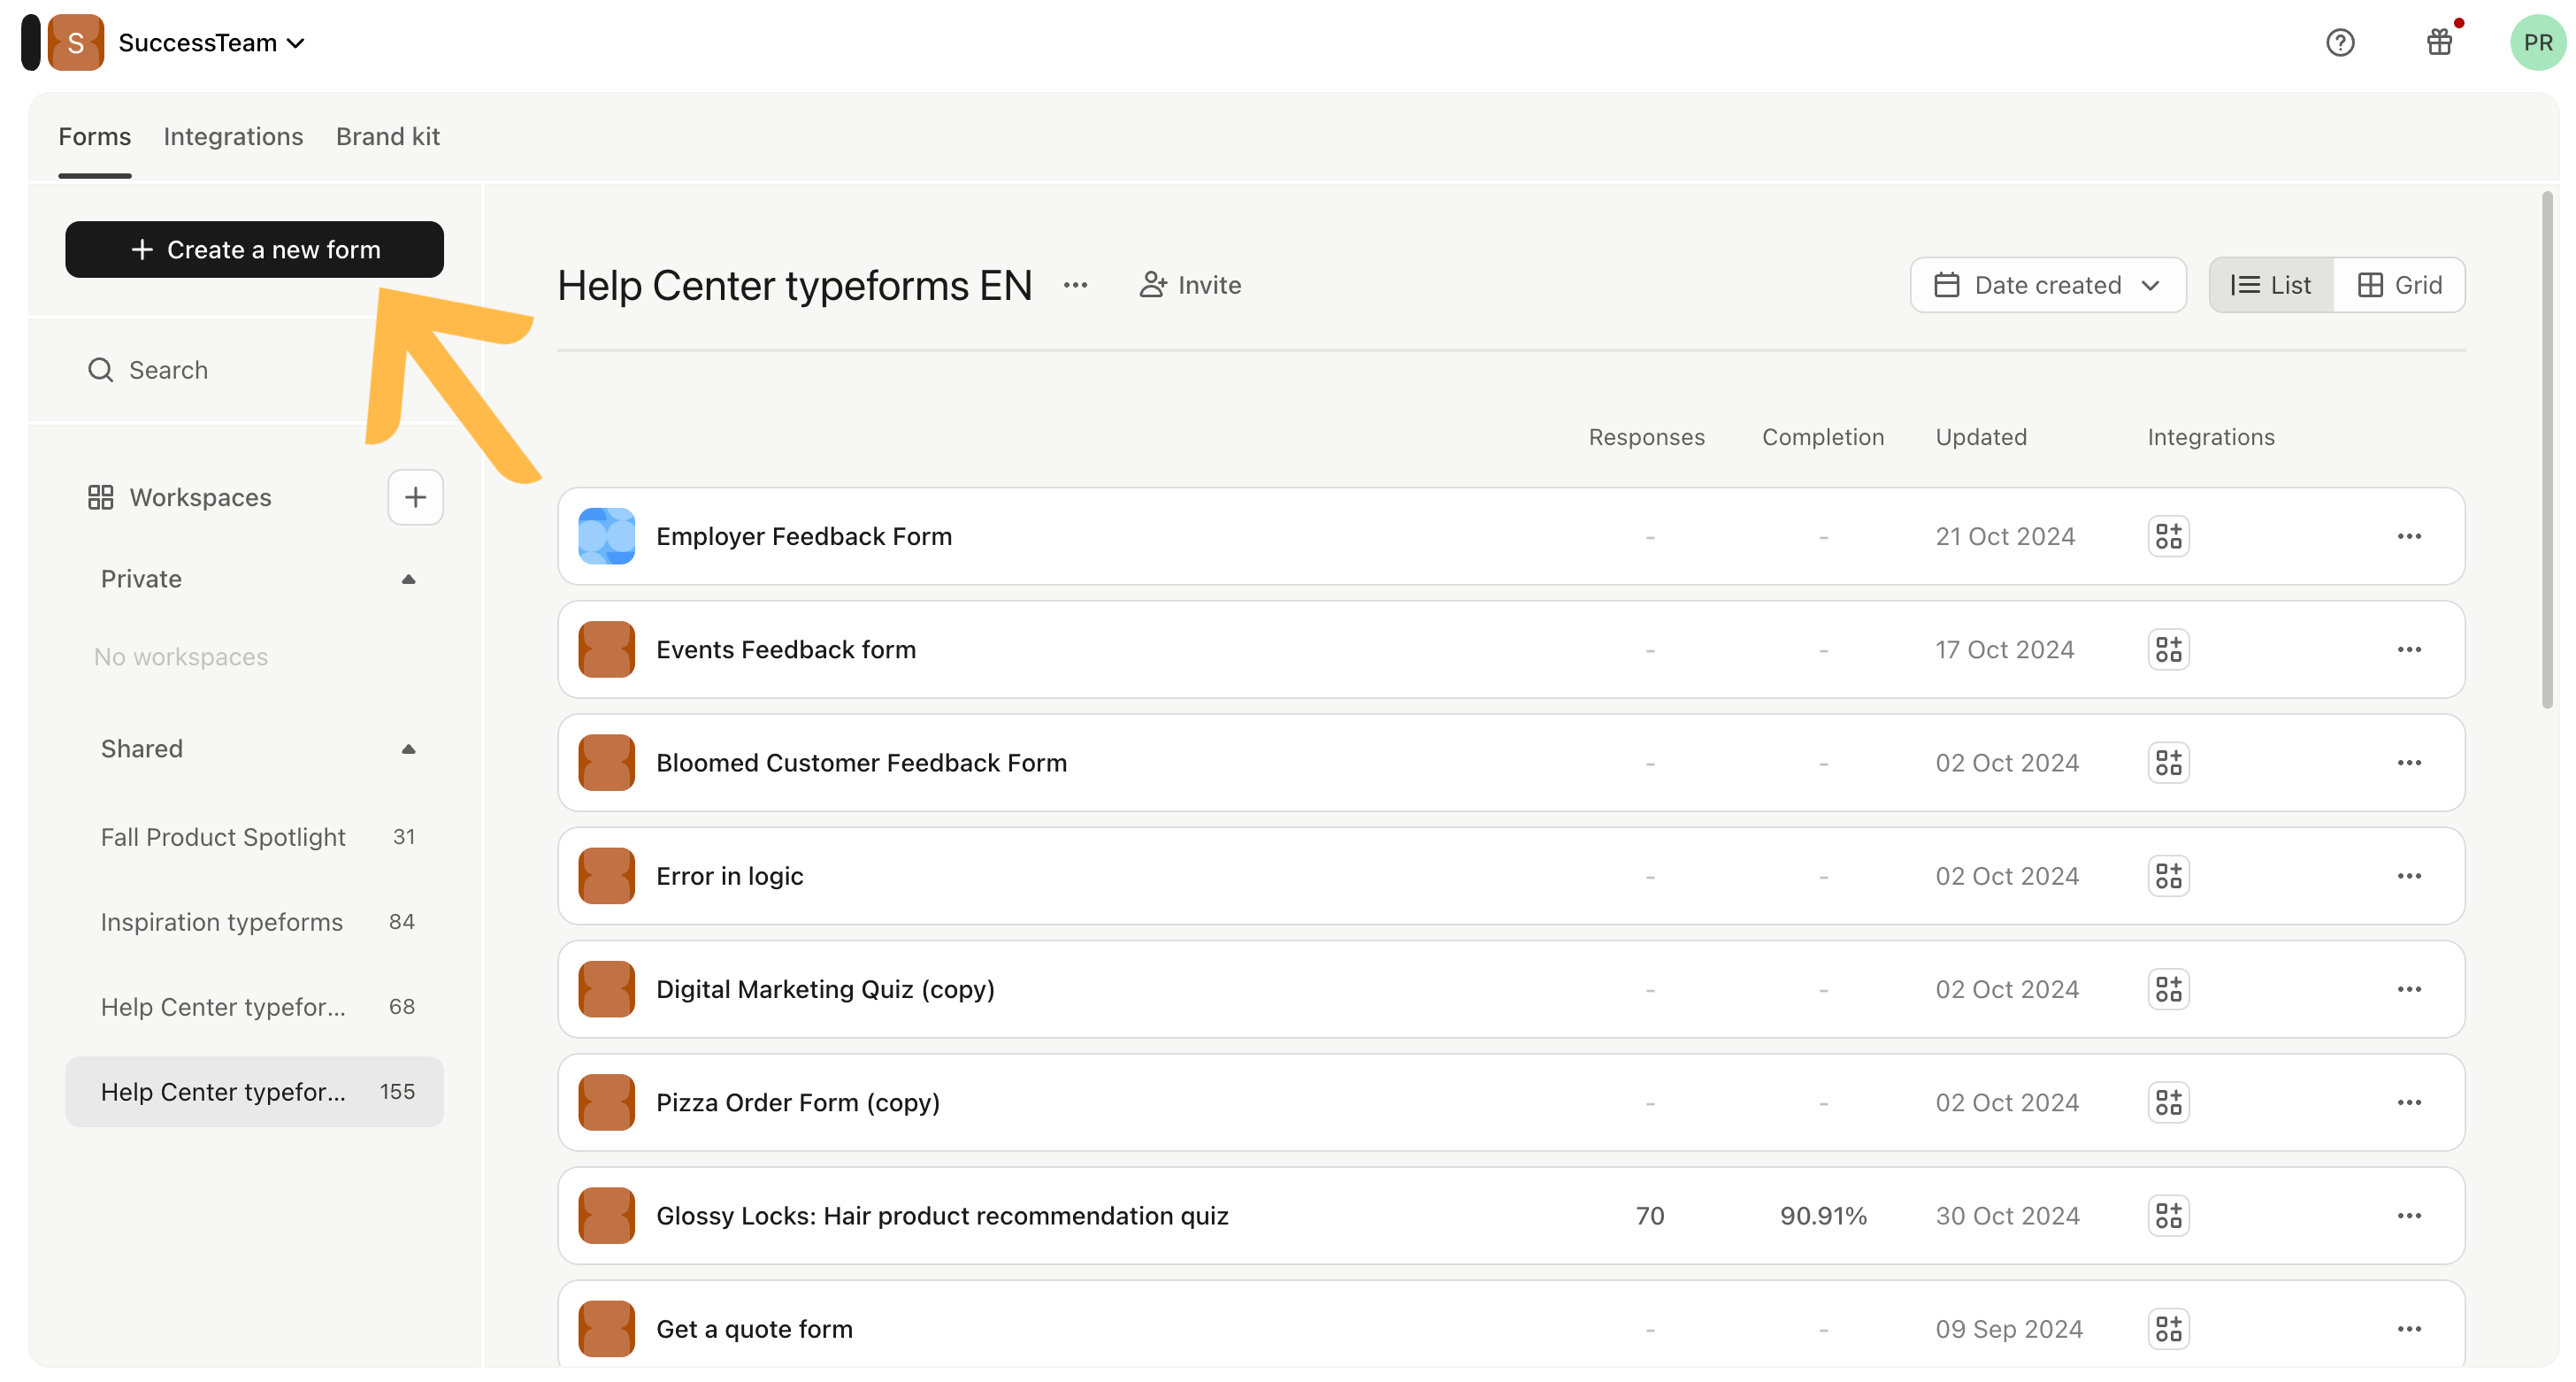Add a new workspace with plus button
This screenshot has height=1382, width=2576.
pyautogui.click(x=415, y=497)
